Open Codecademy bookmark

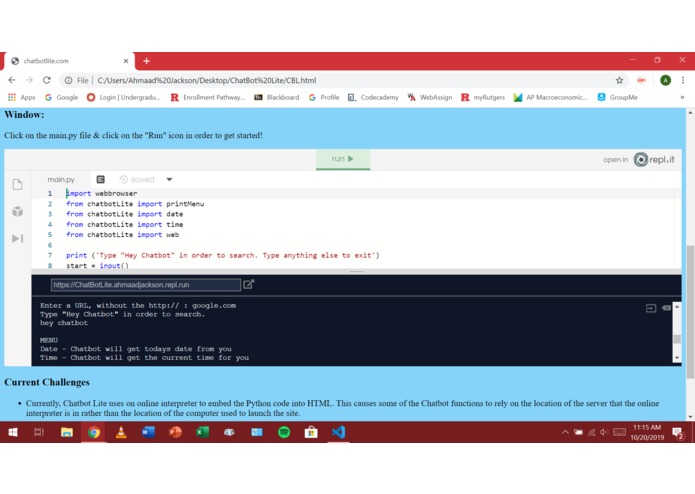(373, 97)
